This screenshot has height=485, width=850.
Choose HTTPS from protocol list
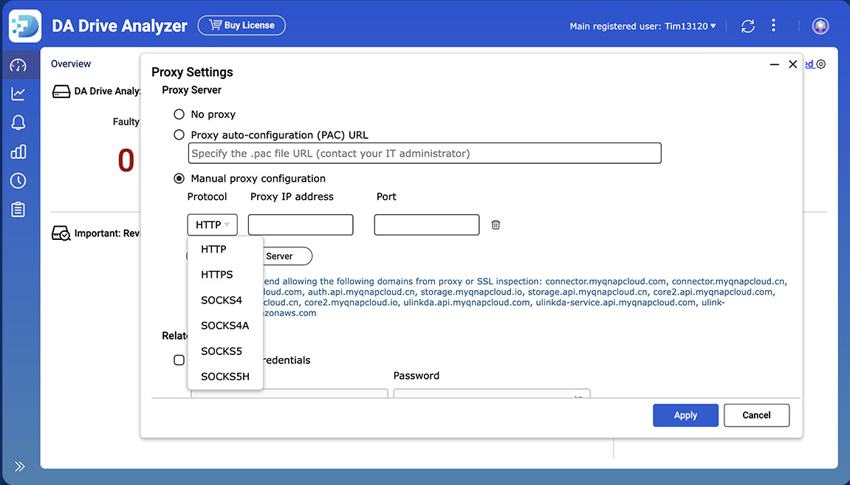(225, 275)
